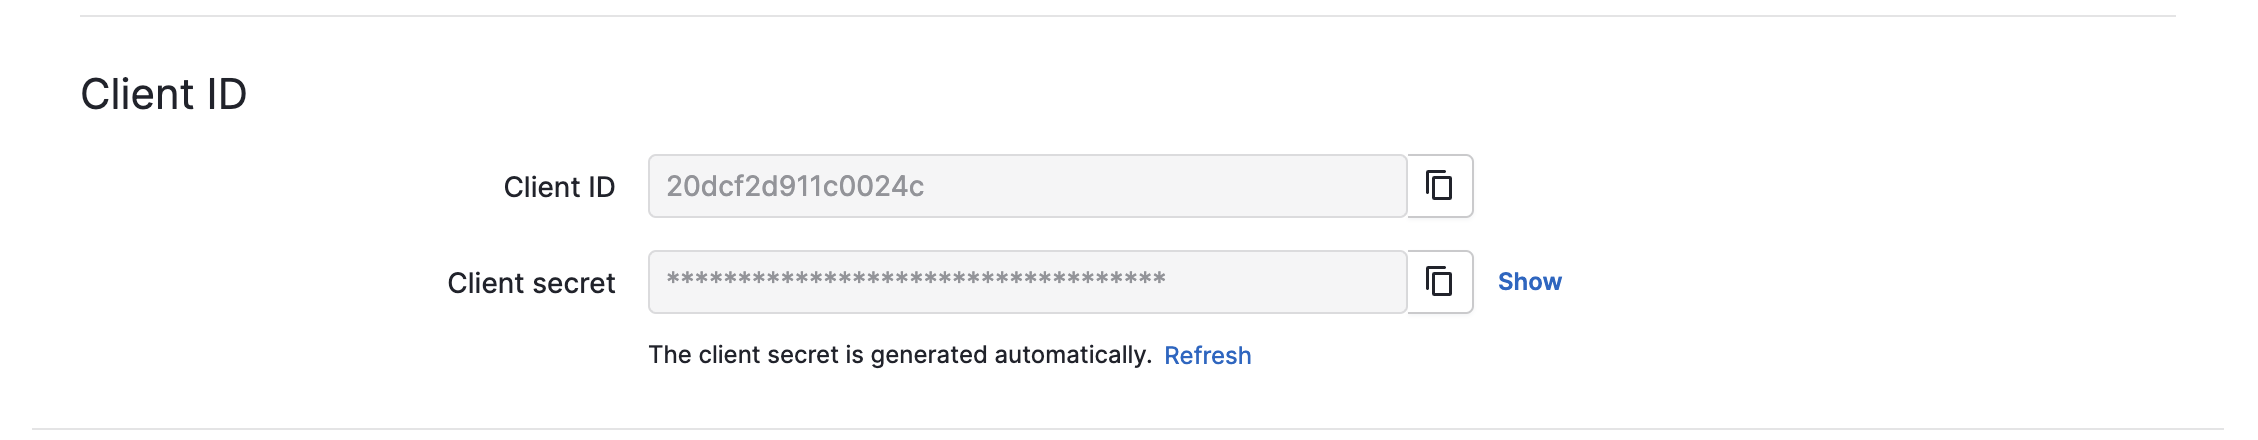Copy the Client secret to clipboard

[x=1439, y=282]
